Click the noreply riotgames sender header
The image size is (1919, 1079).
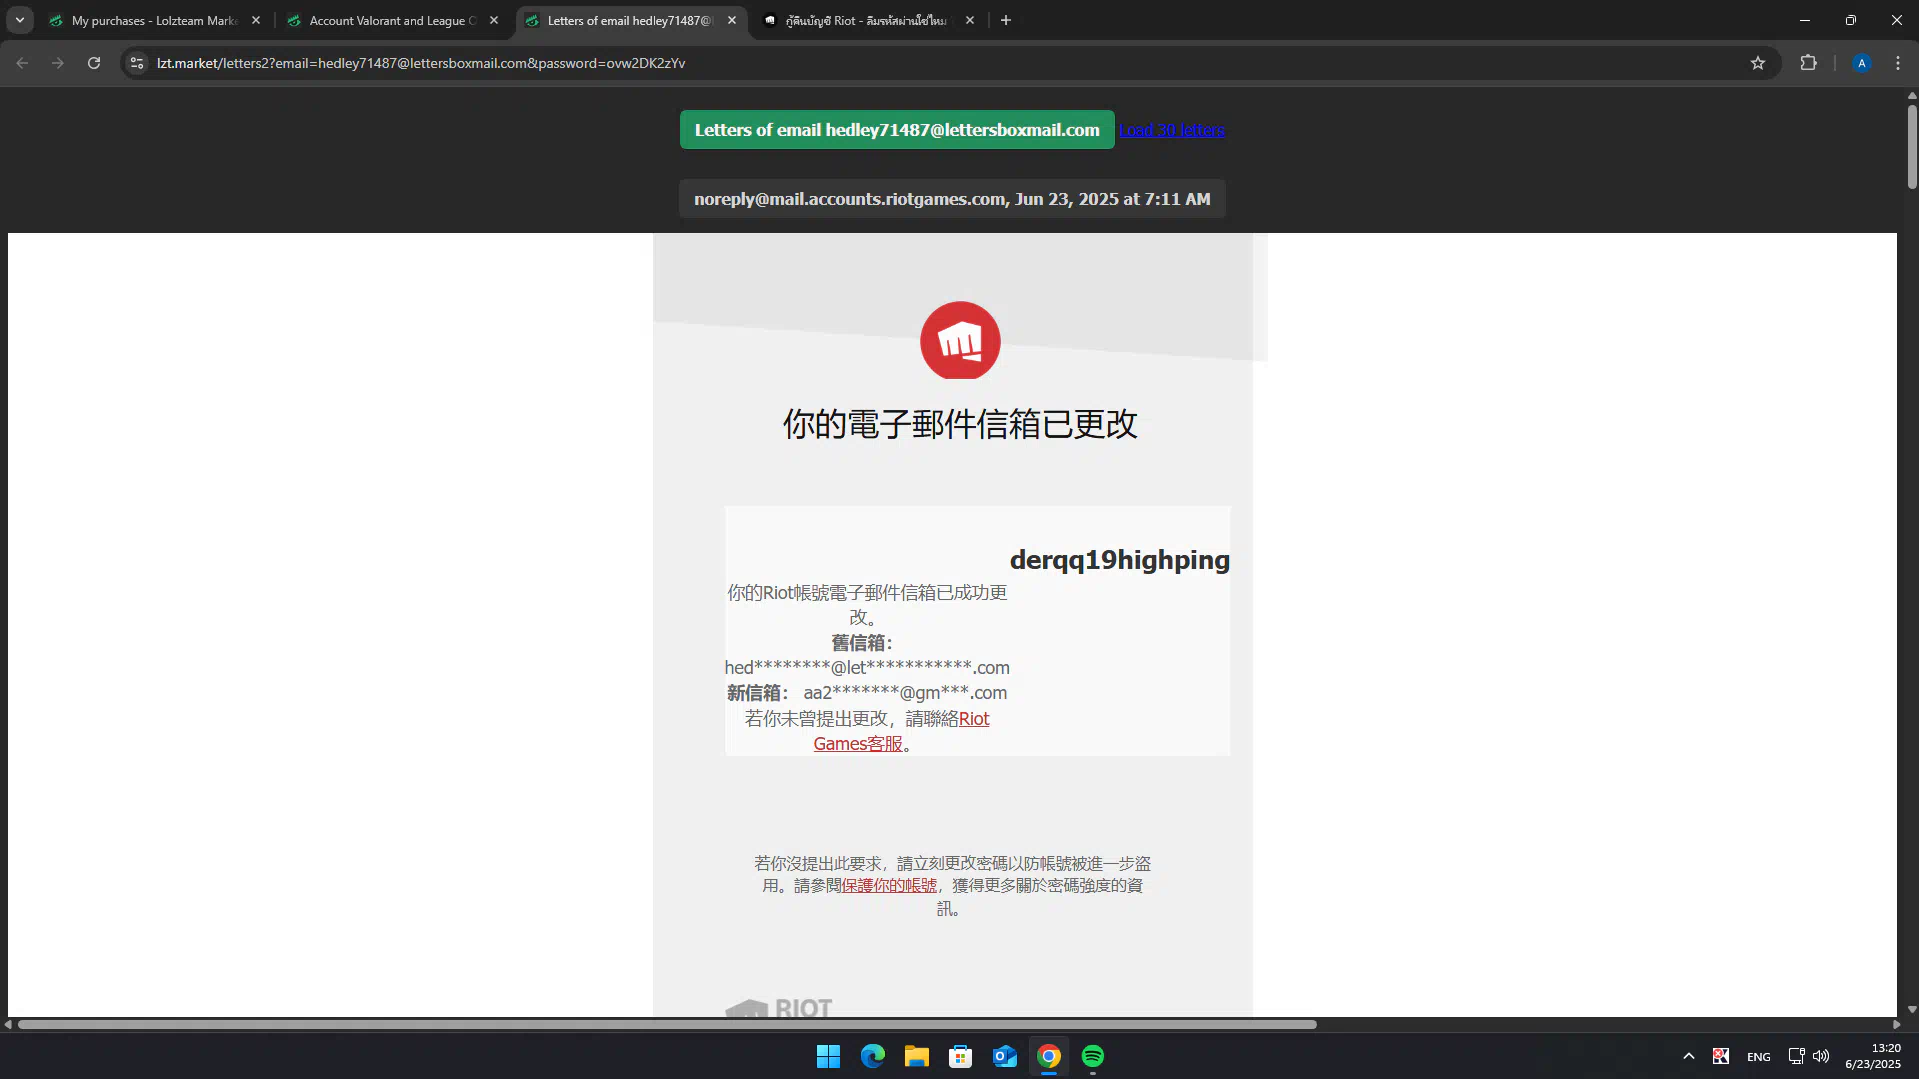click(952, 199)
